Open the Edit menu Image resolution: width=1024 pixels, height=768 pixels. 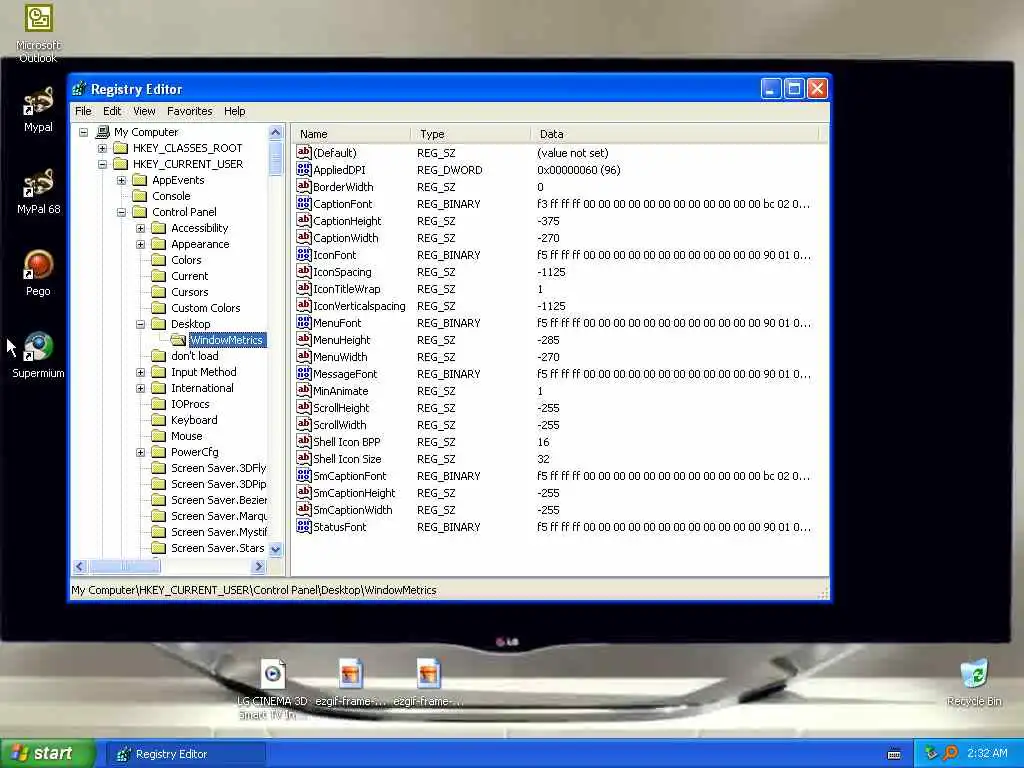112,111
